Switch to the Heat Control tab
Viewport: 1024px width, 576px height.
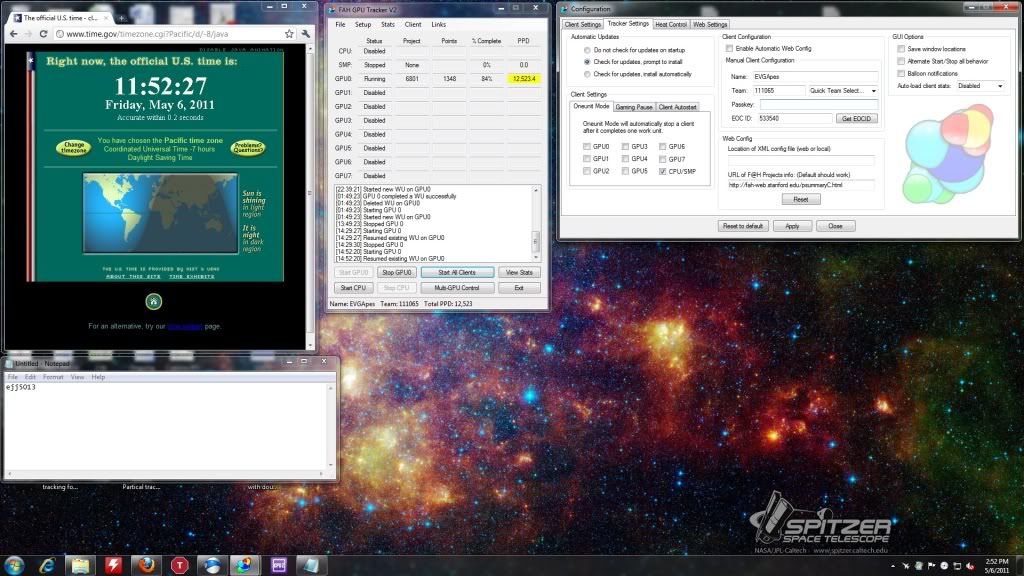[x=671, y=24]
